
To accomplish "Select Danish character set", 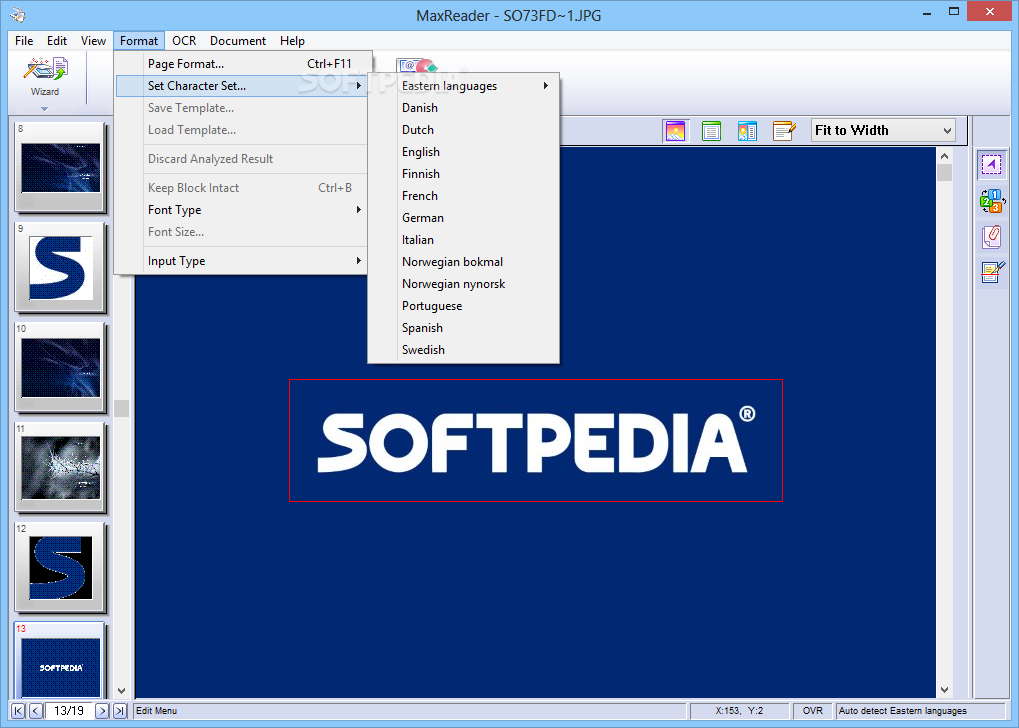I will coord(463,108).
